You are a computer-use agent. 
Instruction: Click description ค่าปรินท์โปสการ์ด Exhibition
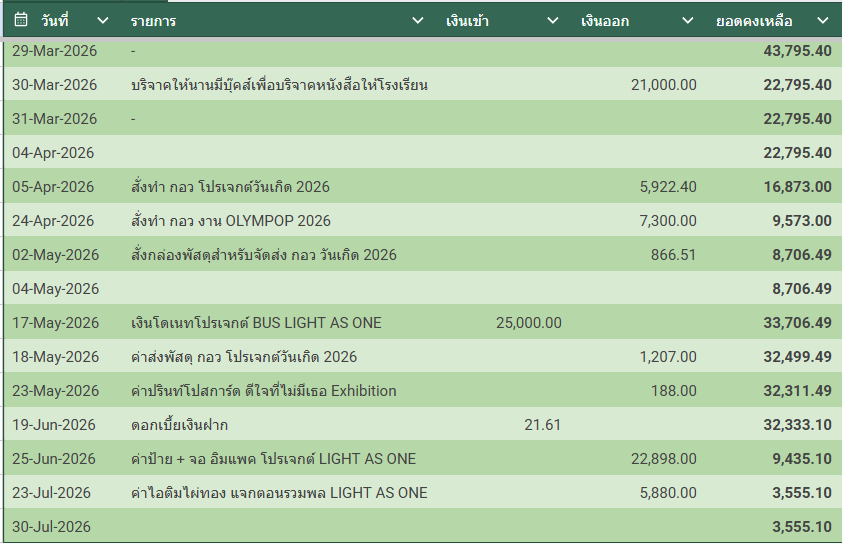264,391
